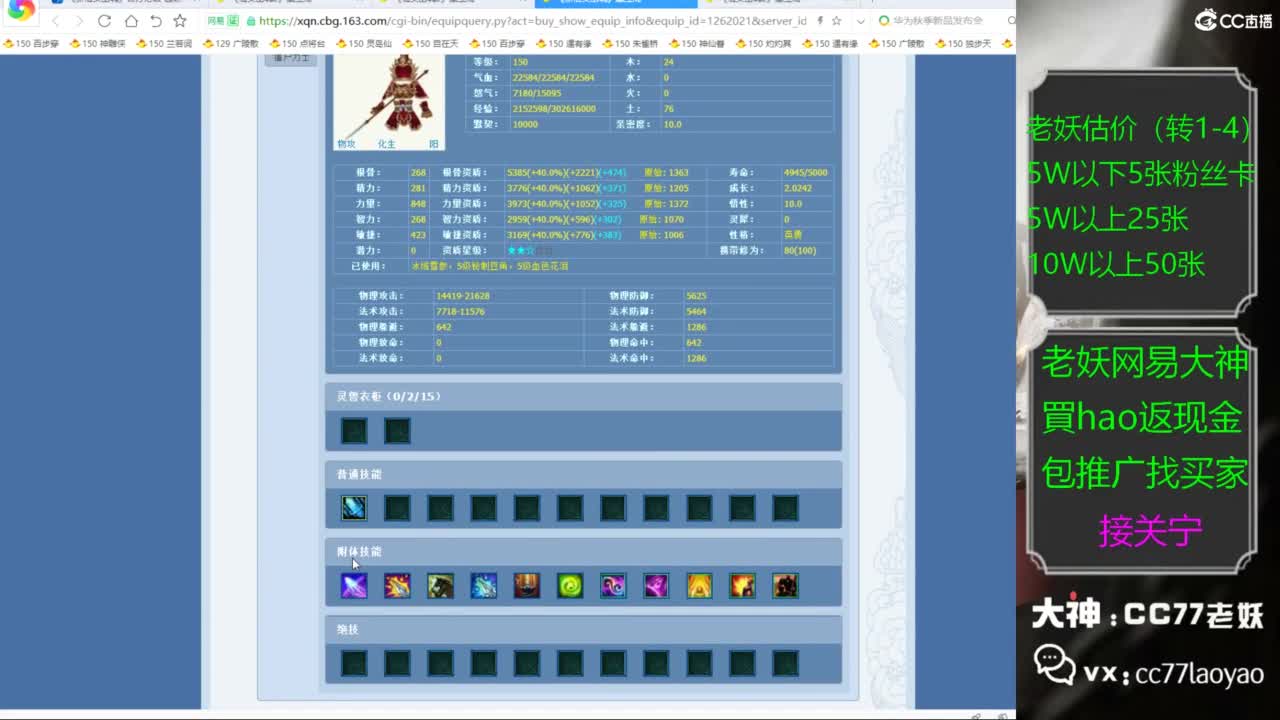Image resolution: width=1280 pixels, height=720 pixels.
Task: Select the dark beast skill icon in 附体技能
Action: [x=440, y=585]
